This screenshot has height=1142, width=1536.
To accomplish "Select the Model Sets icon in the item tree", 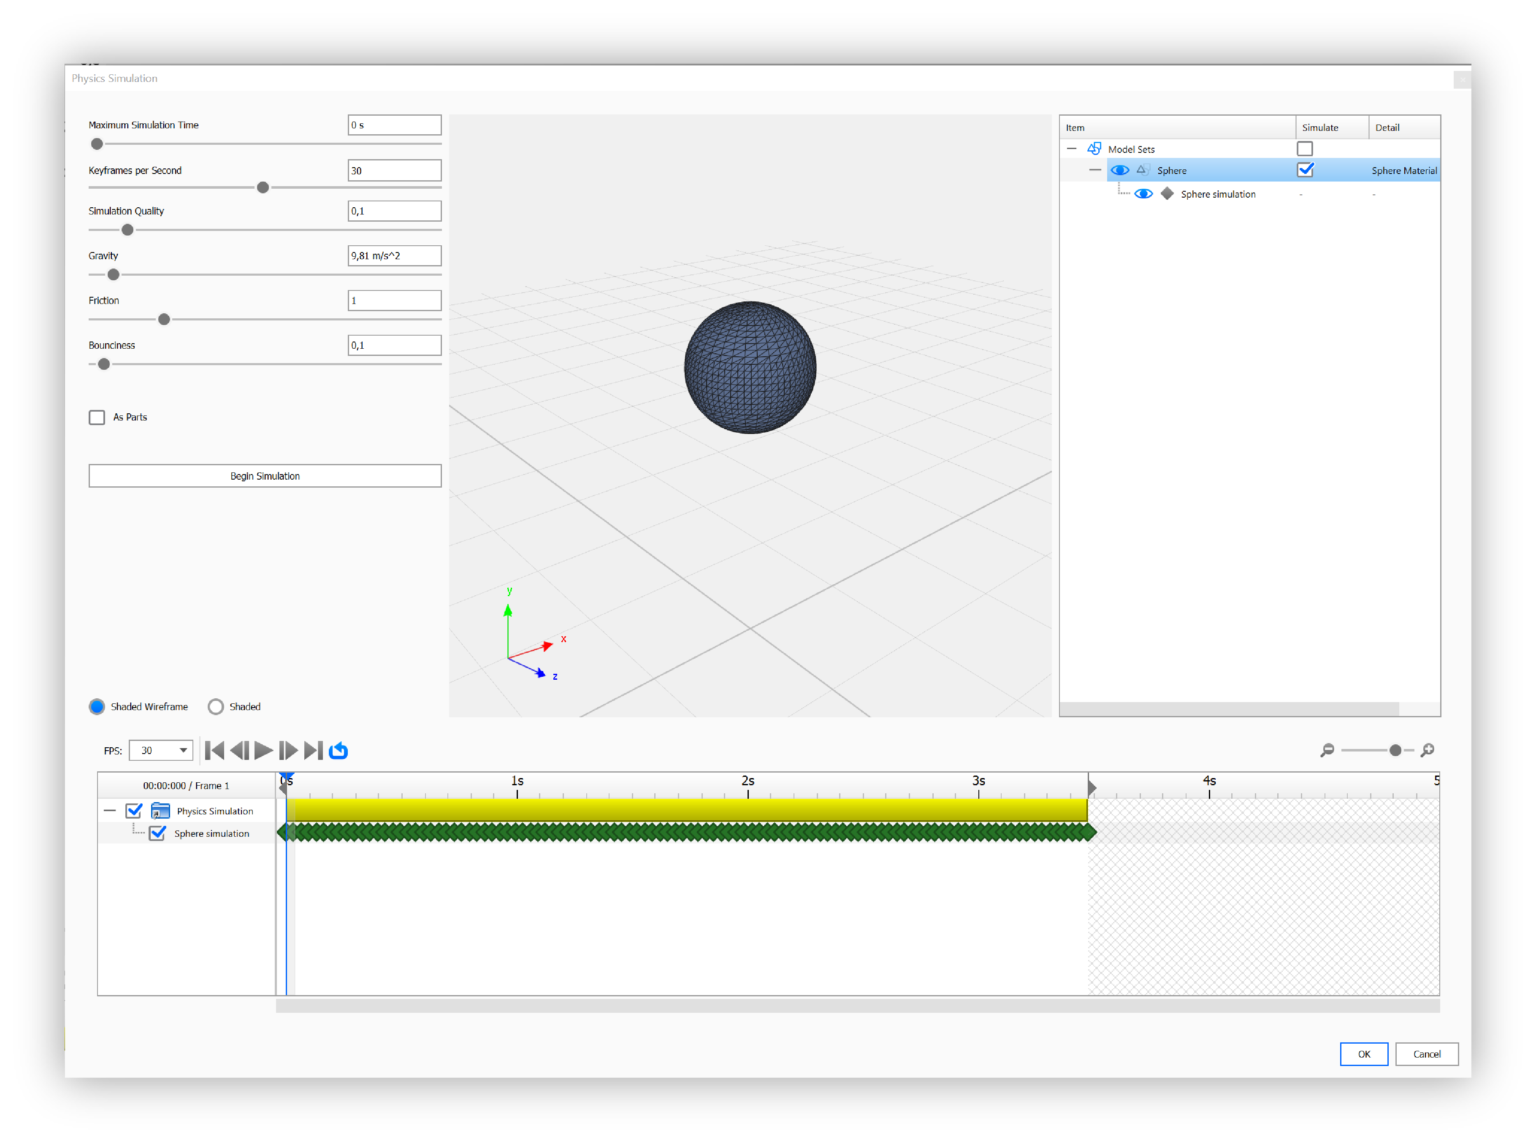I will pos(1094,148).
